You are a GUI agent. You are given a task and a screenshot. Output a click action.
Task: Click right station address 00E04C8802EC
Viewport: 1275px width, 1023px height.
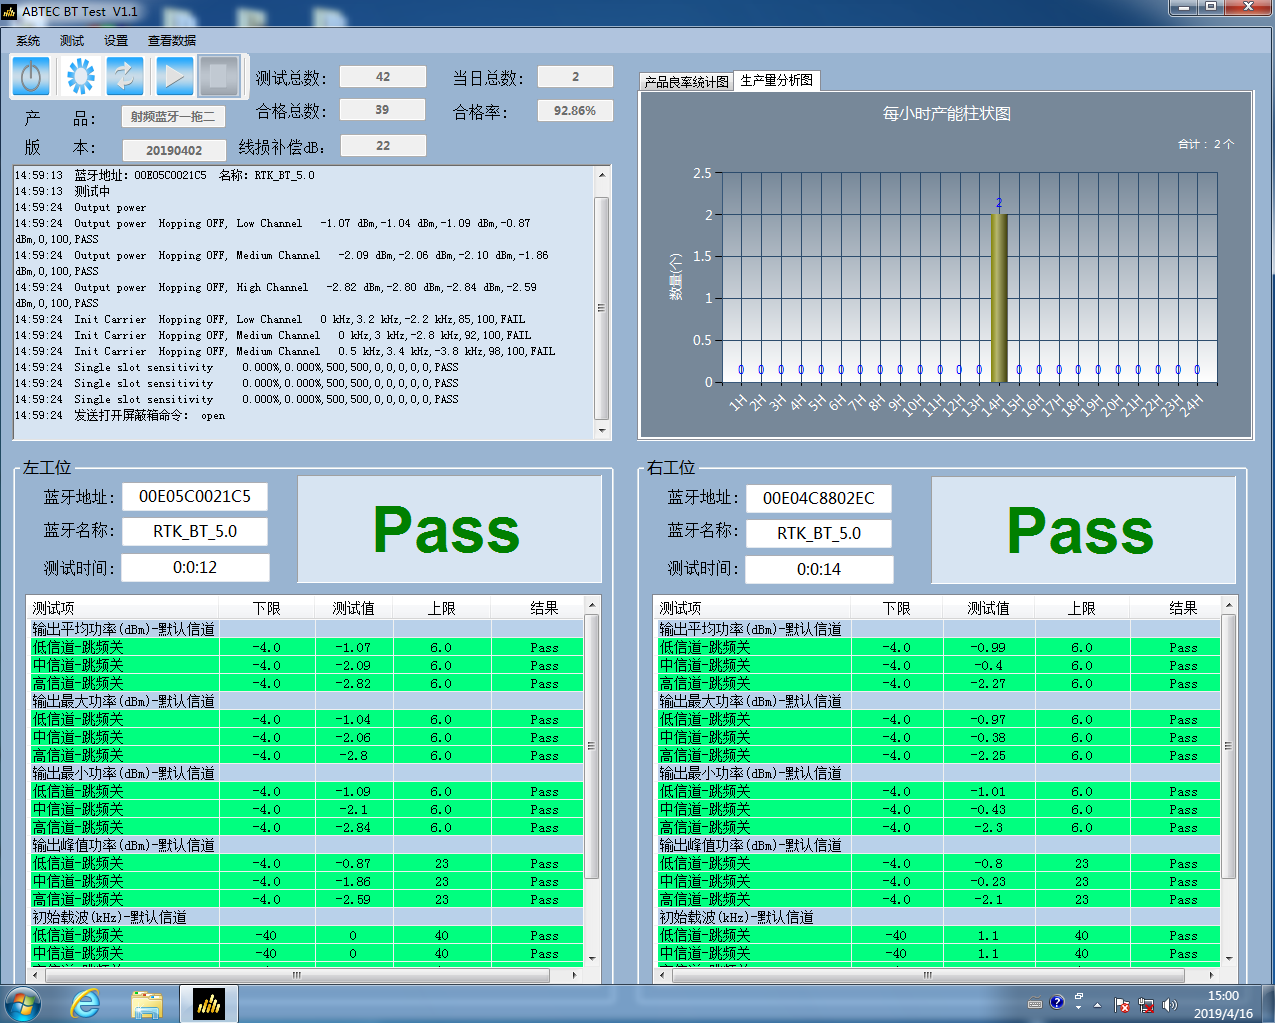(x=819, y=498)
